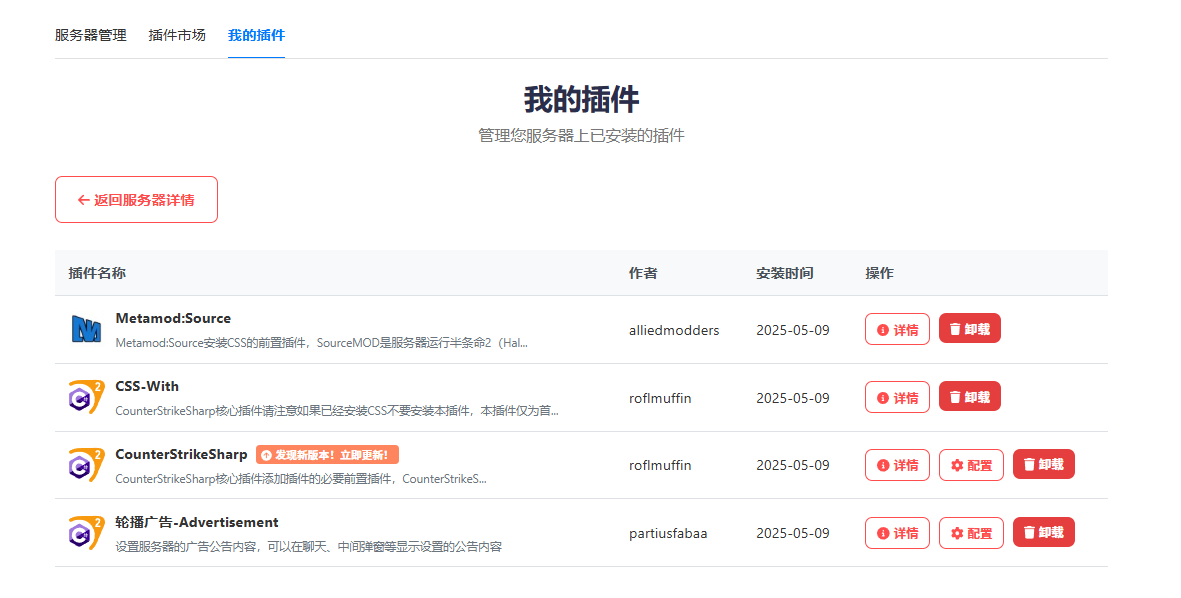Click 发现新版本!立即更新! badge
This screenshot has width=1181, height=598.
click(x=327, y=455)
